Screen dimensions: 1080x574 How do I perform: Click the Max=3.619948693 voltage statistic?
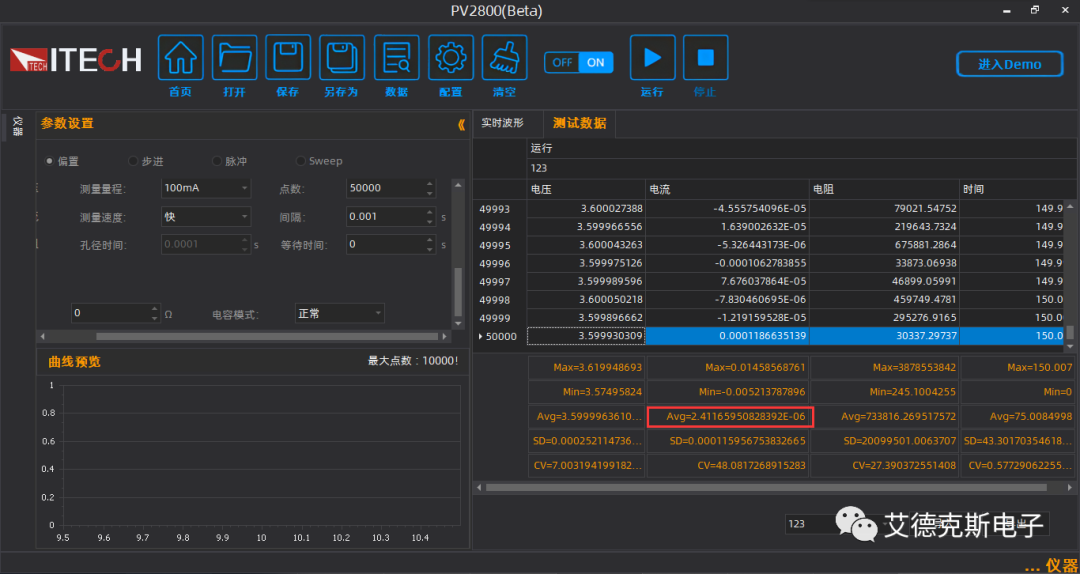tap(587, 368)
